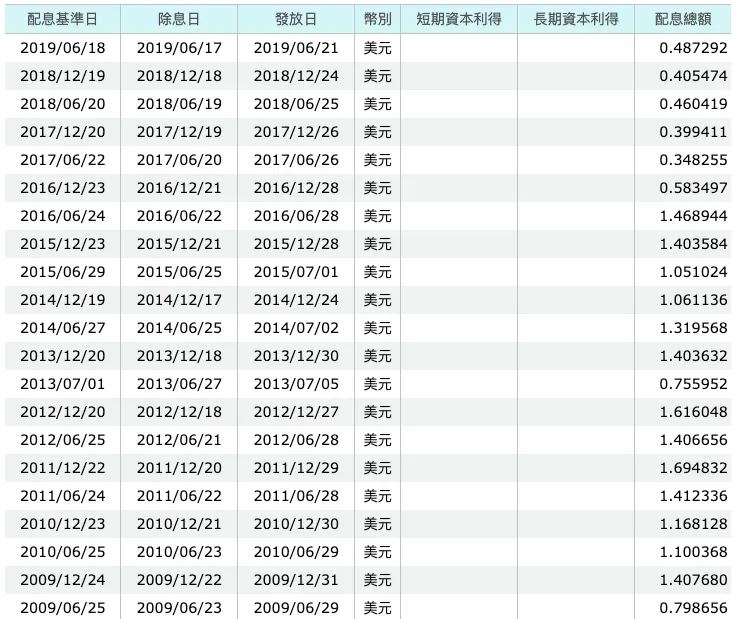This screenshot has height=619, width=732.
Task: Click the 幣別 column header
Action: click(x=377, y=19)
